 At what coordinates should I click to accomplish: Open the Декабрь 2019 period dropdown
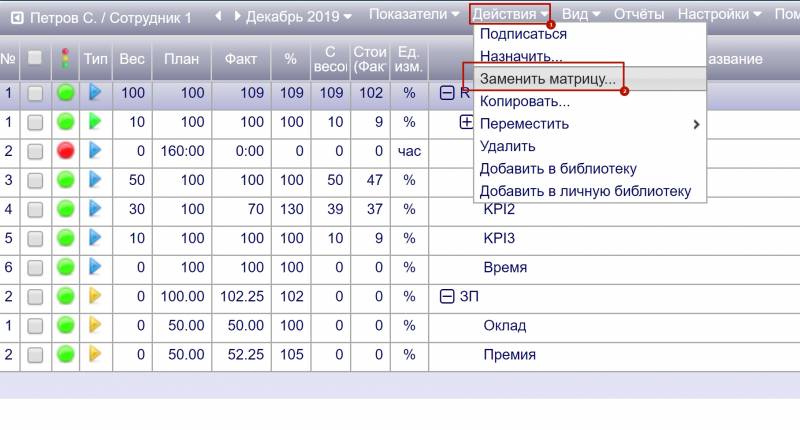pos(299,17)
